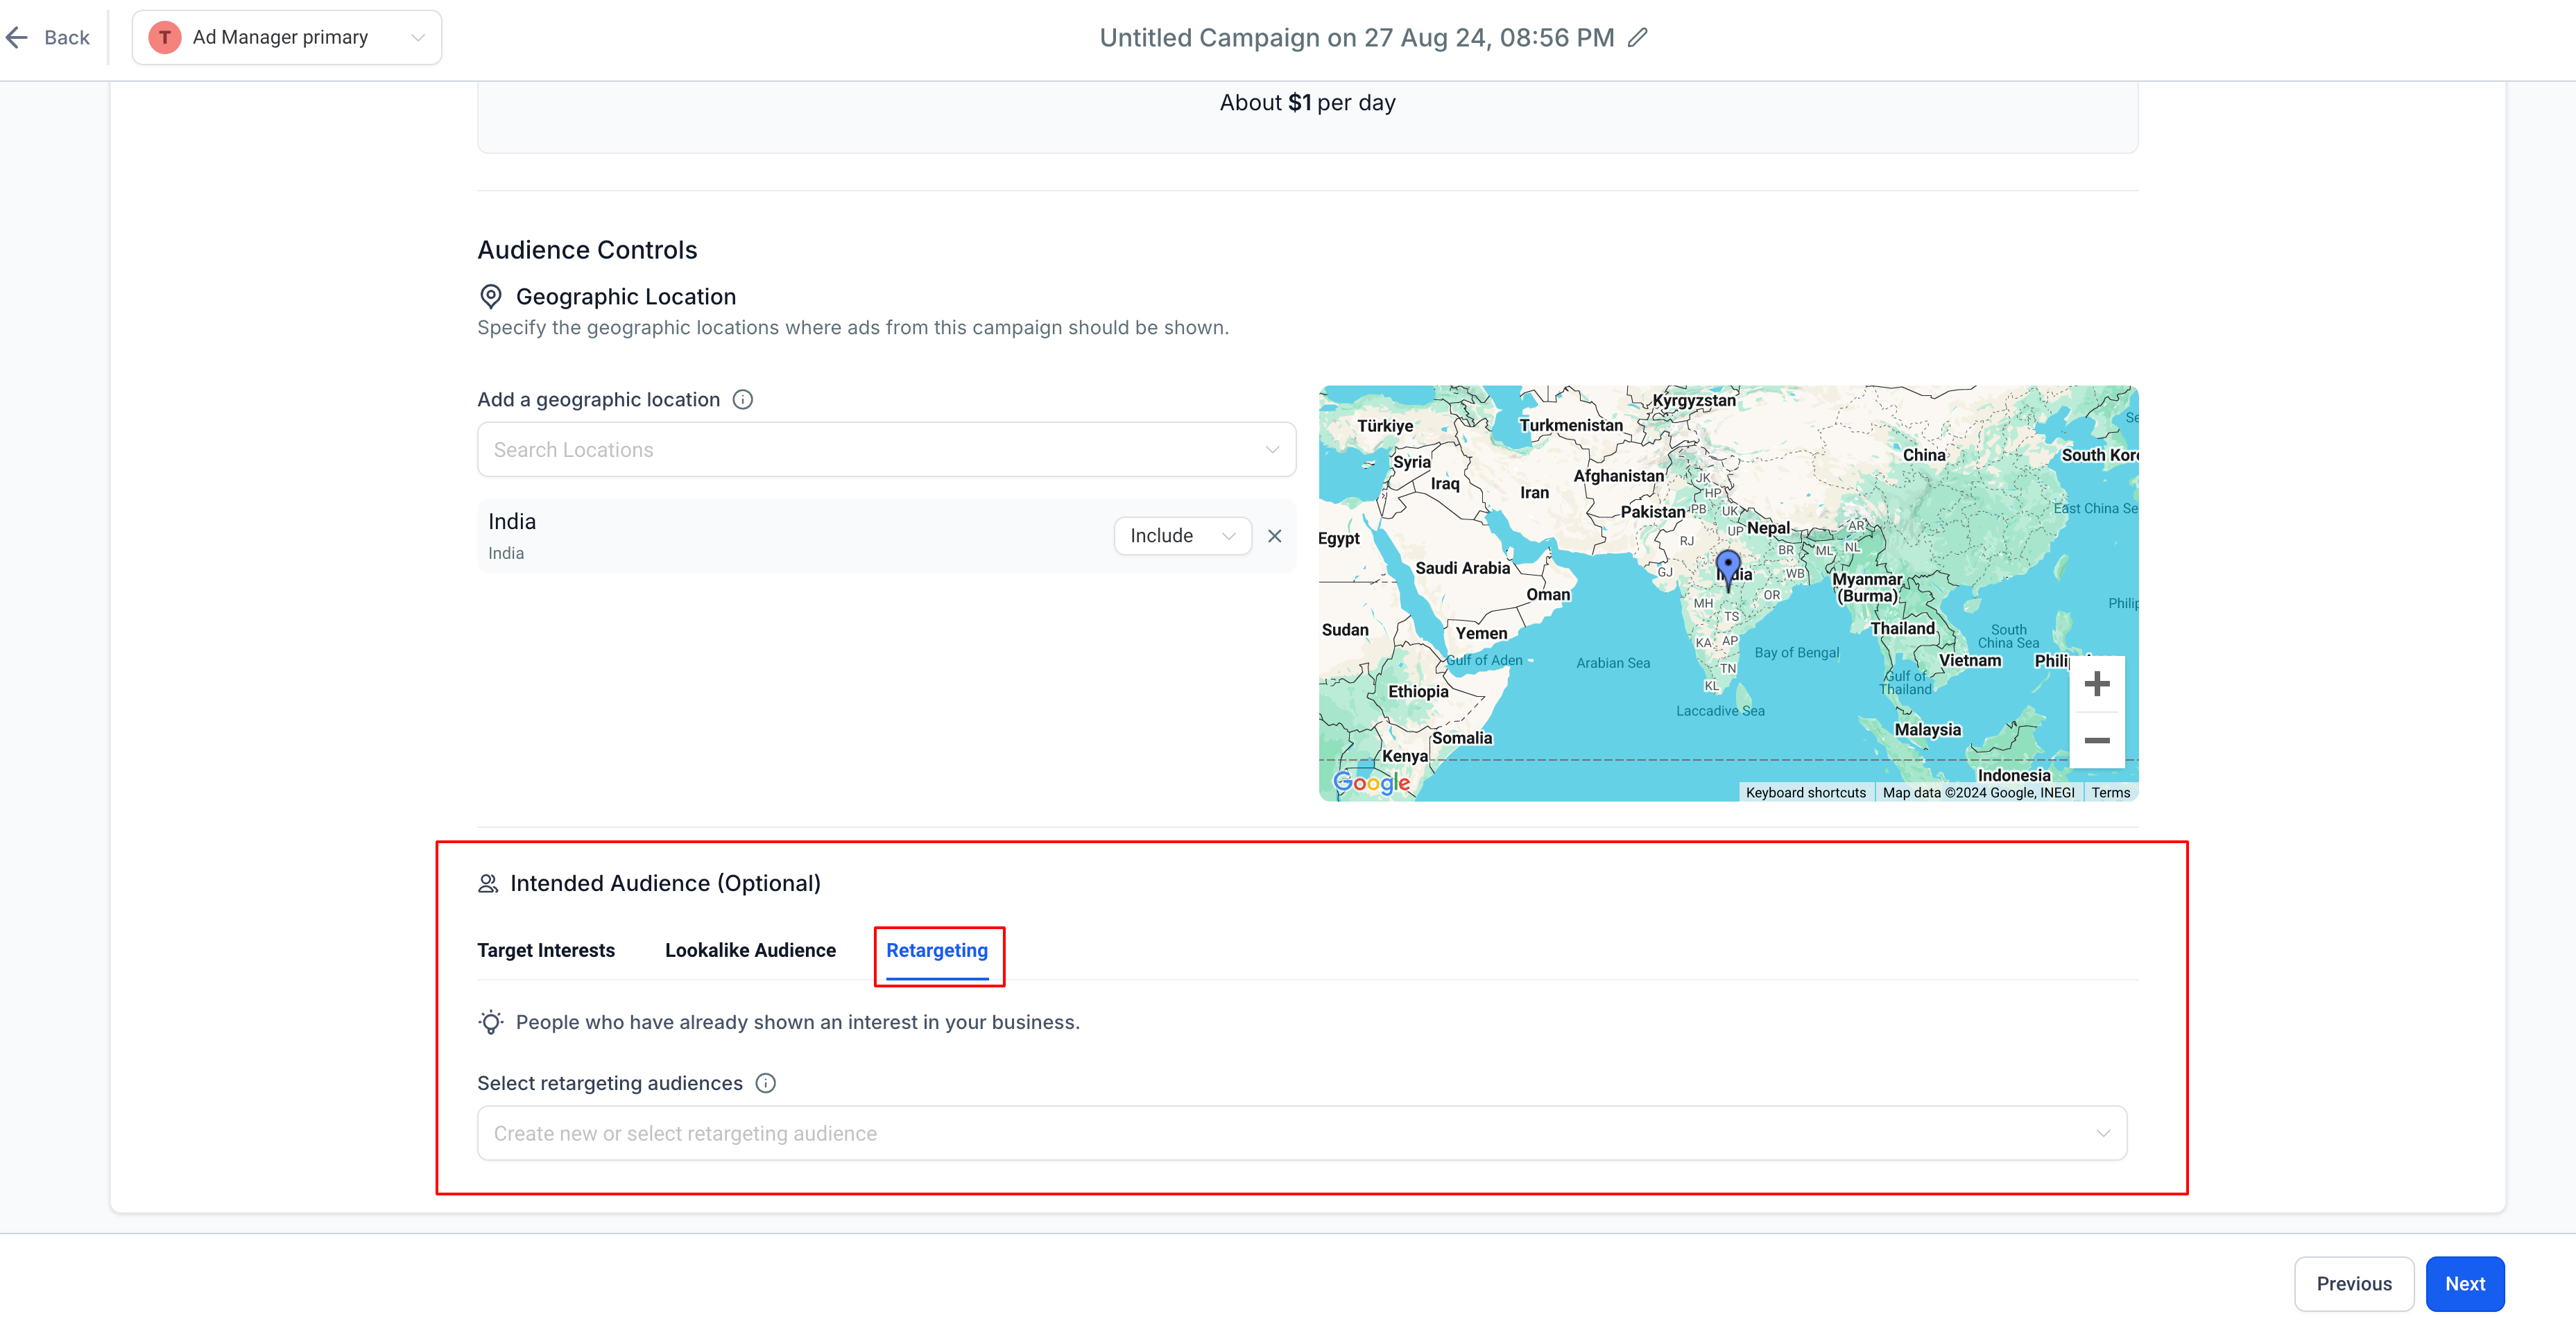Open the map Terms link
Image resolution: width=2576 pixels, height=1323 pixels.
coord(2110,792)
